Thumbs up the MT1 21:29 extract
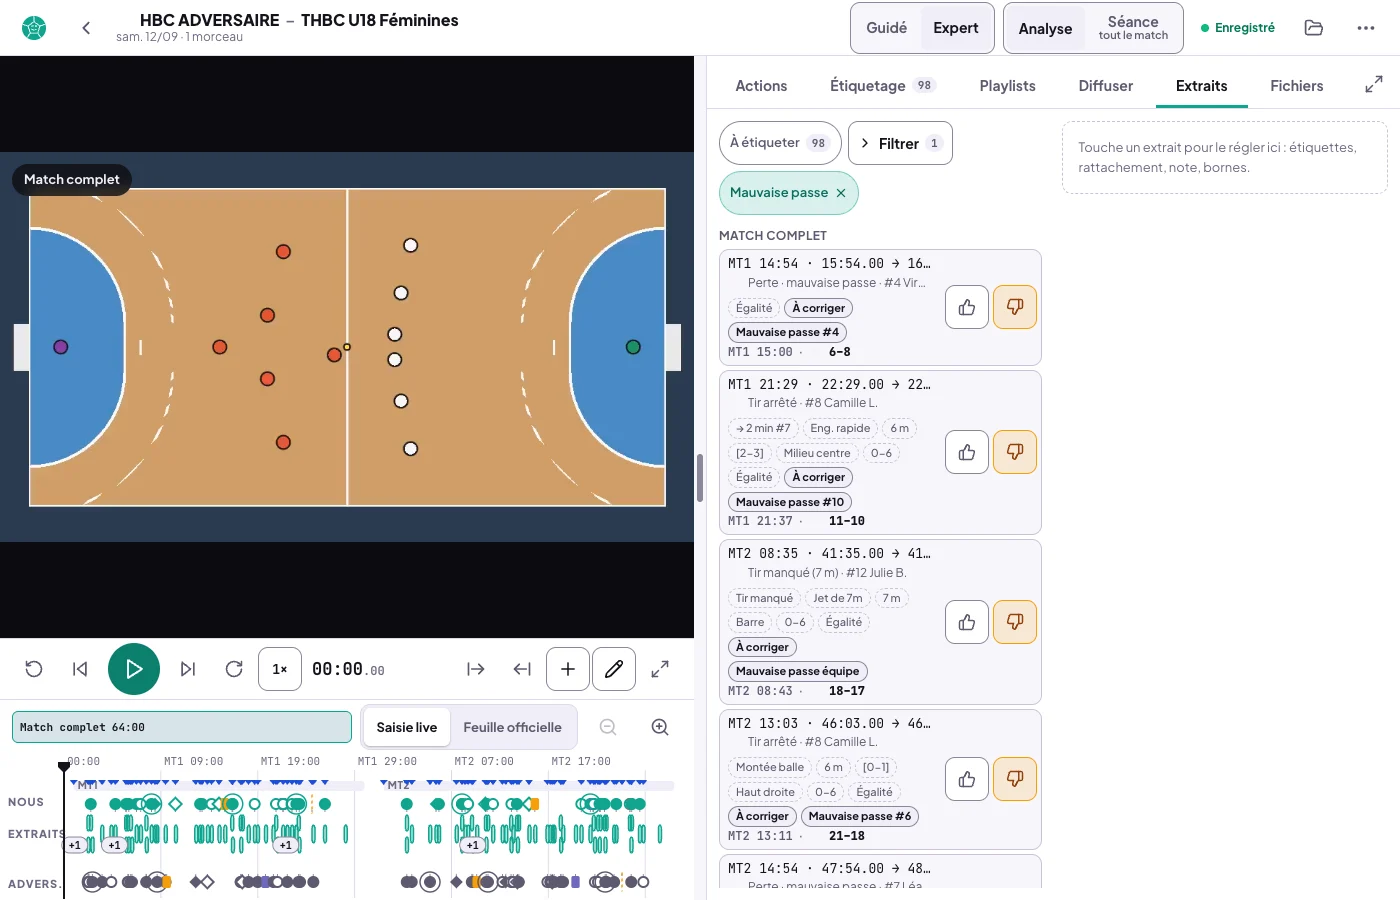The width and height of the screenshot is (1400, 900). pos(967,452)
